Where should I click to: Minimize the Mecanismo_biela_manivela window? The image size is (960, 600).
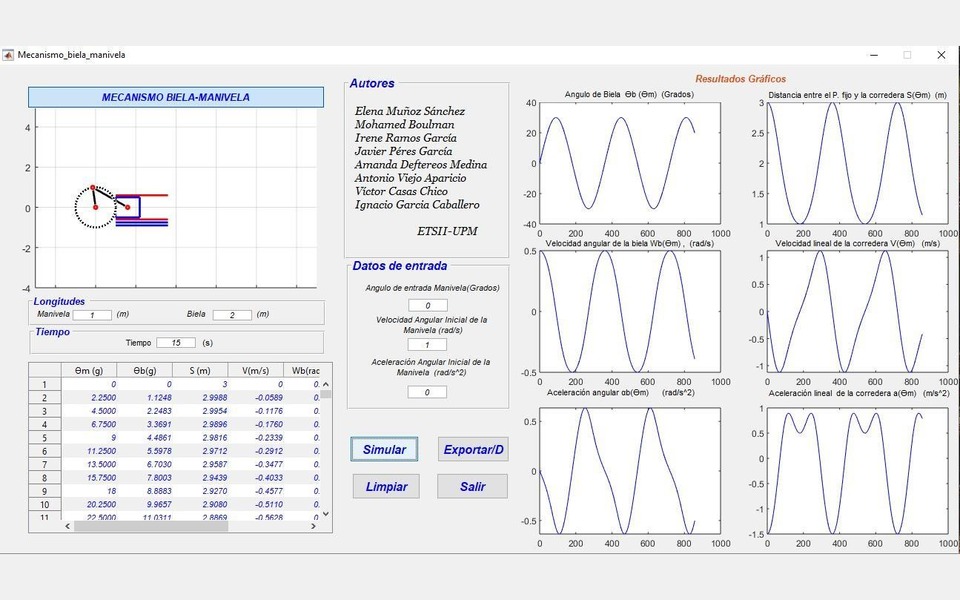point(874,55)
